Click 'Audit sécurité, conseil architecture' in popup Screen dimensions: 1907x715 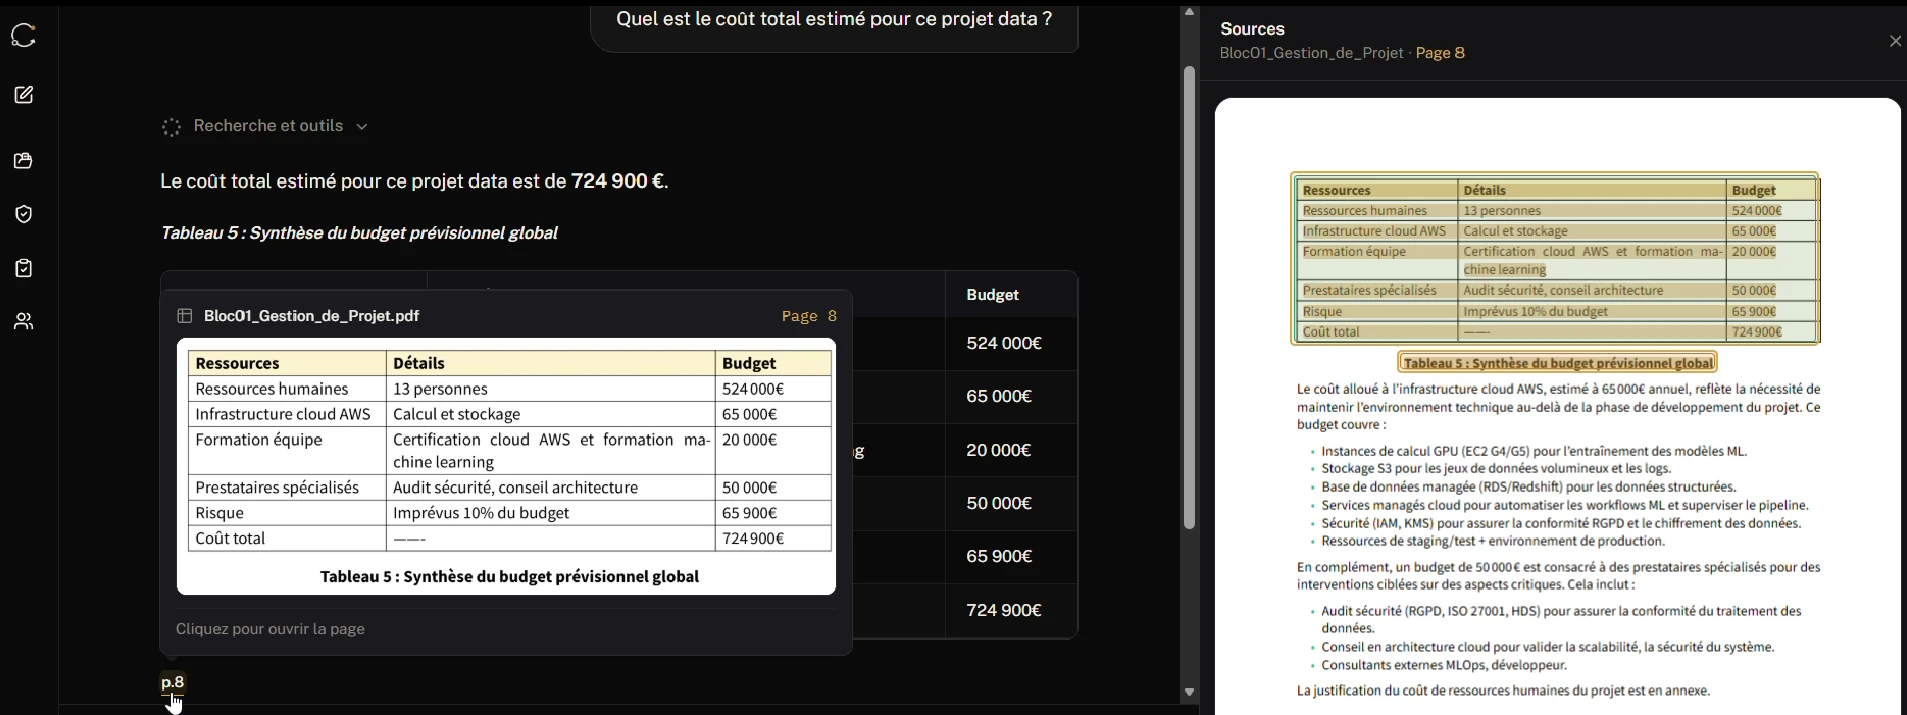515,488
